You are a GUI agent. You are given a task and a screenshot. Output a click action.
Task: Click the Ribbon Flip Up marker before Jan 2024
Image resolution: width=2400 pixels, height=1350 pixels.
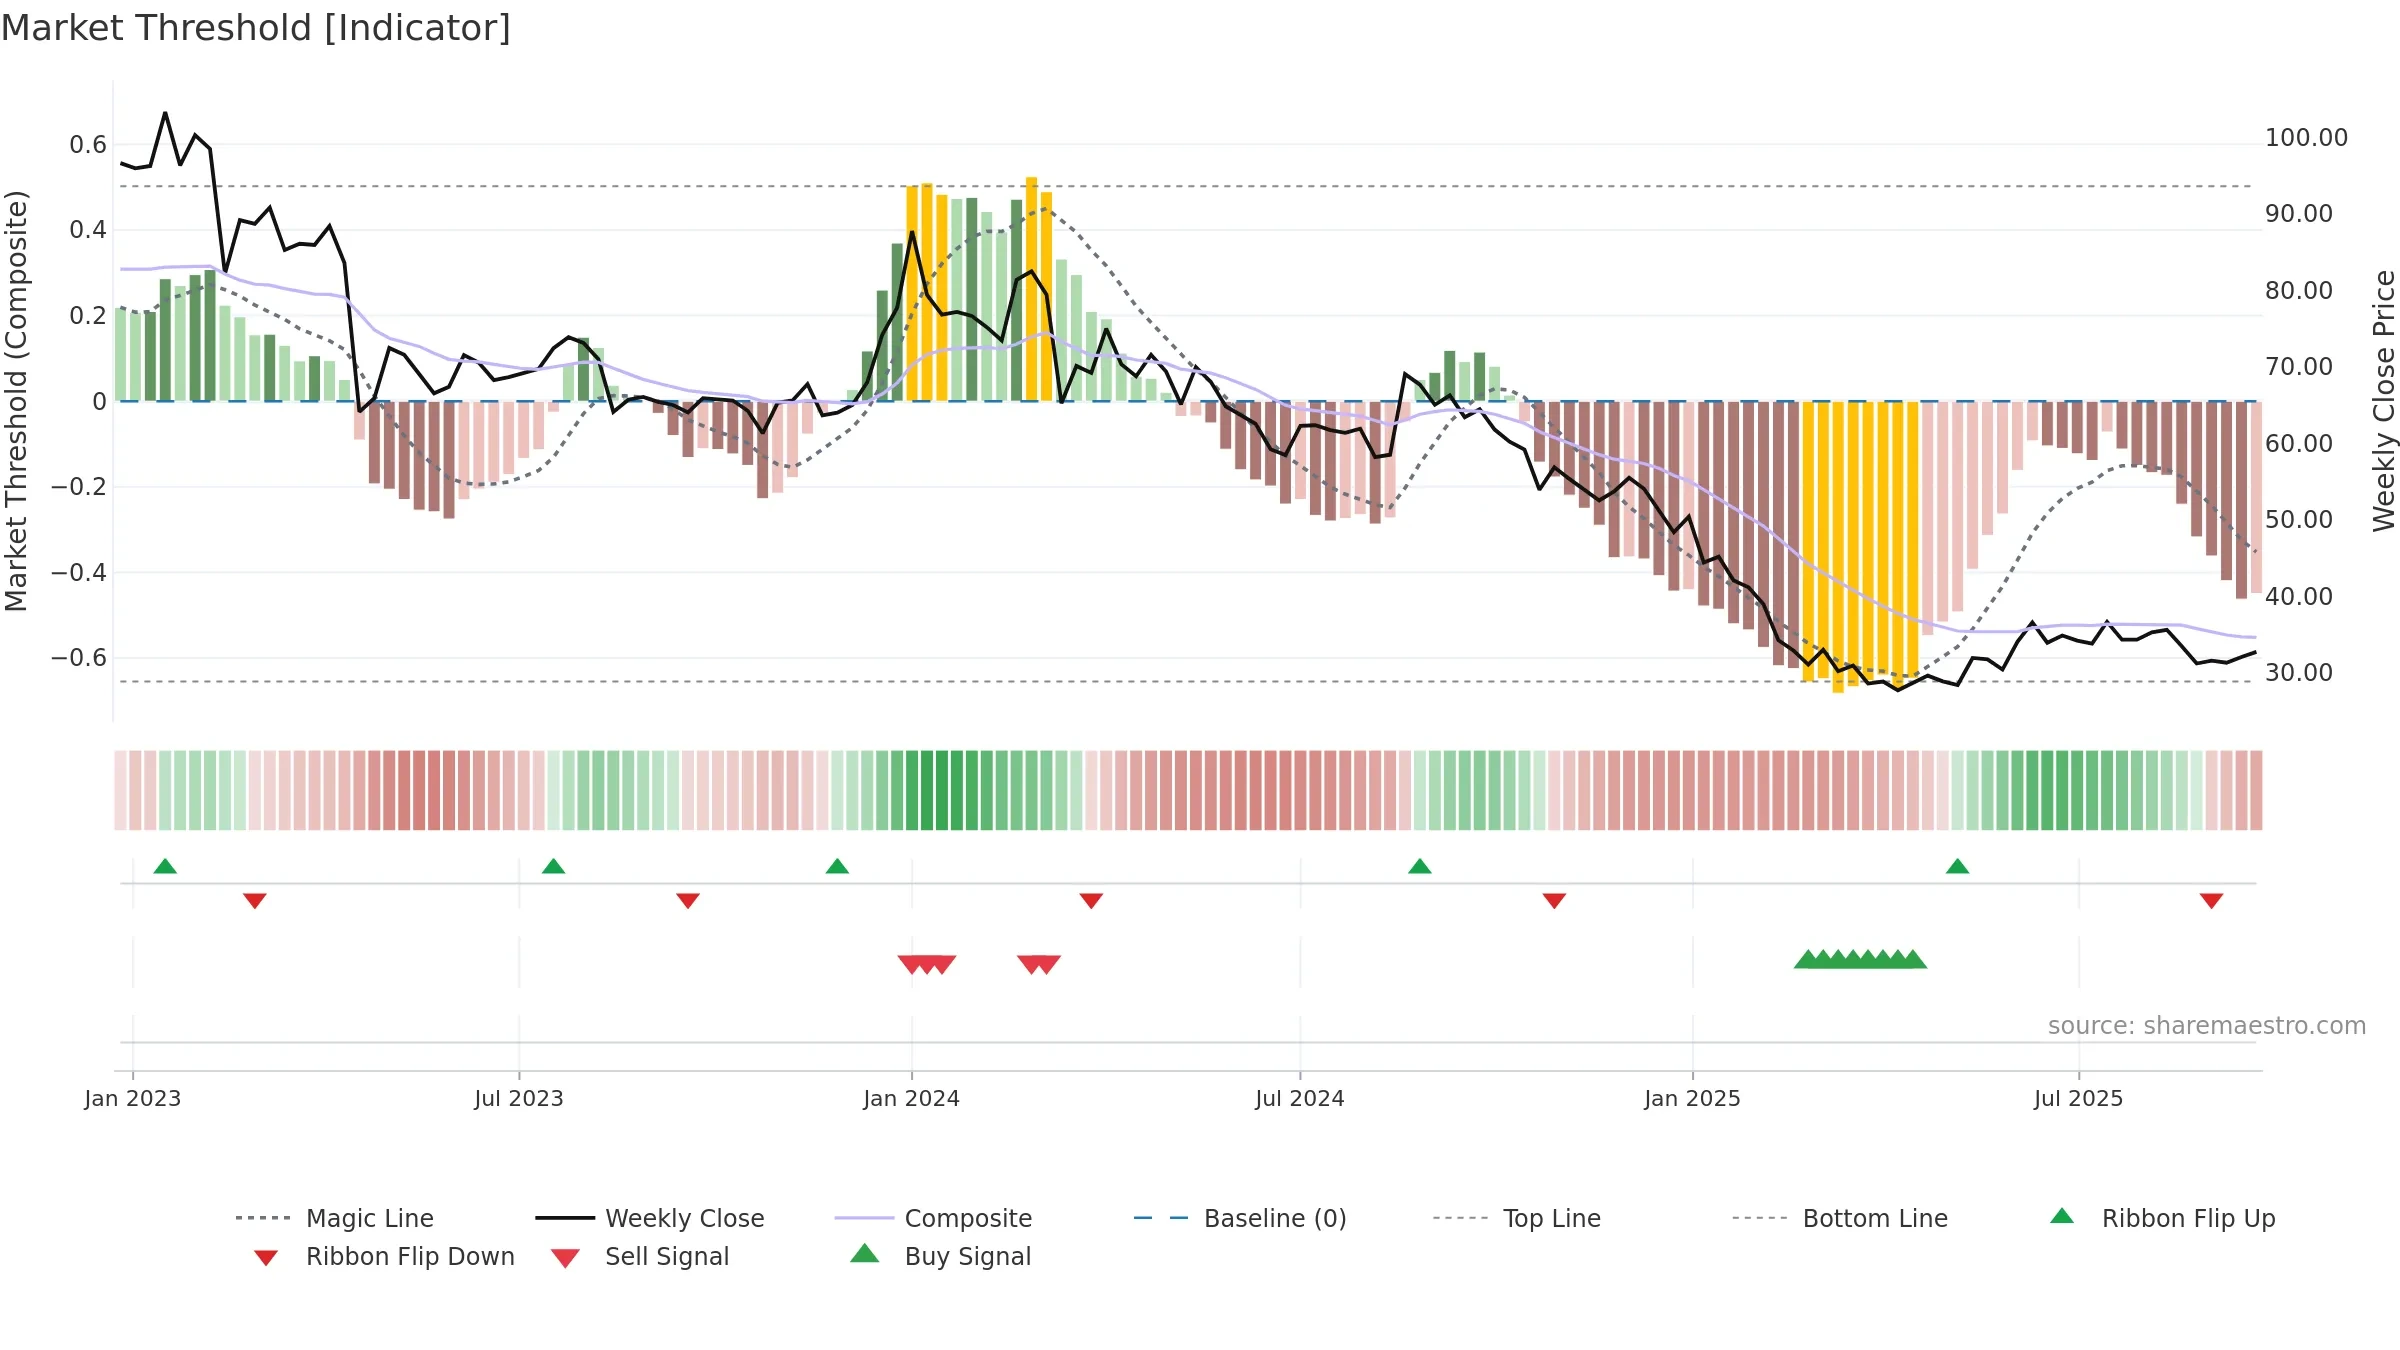(x=837, y=866)
